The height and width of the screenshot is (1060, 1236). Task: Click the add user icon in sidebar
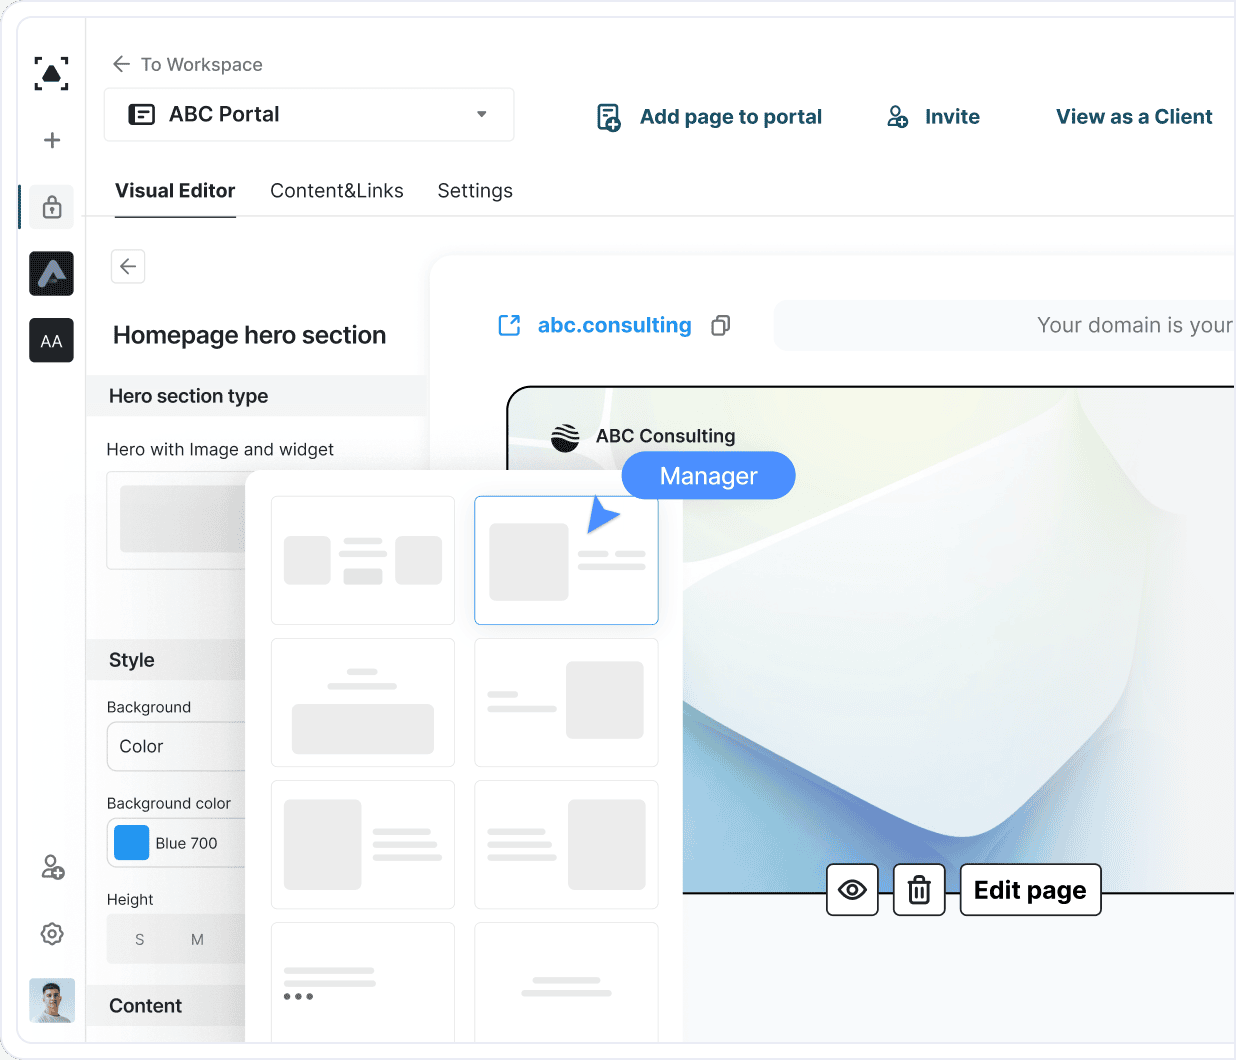pyautogui.click(x=52, y=867)
